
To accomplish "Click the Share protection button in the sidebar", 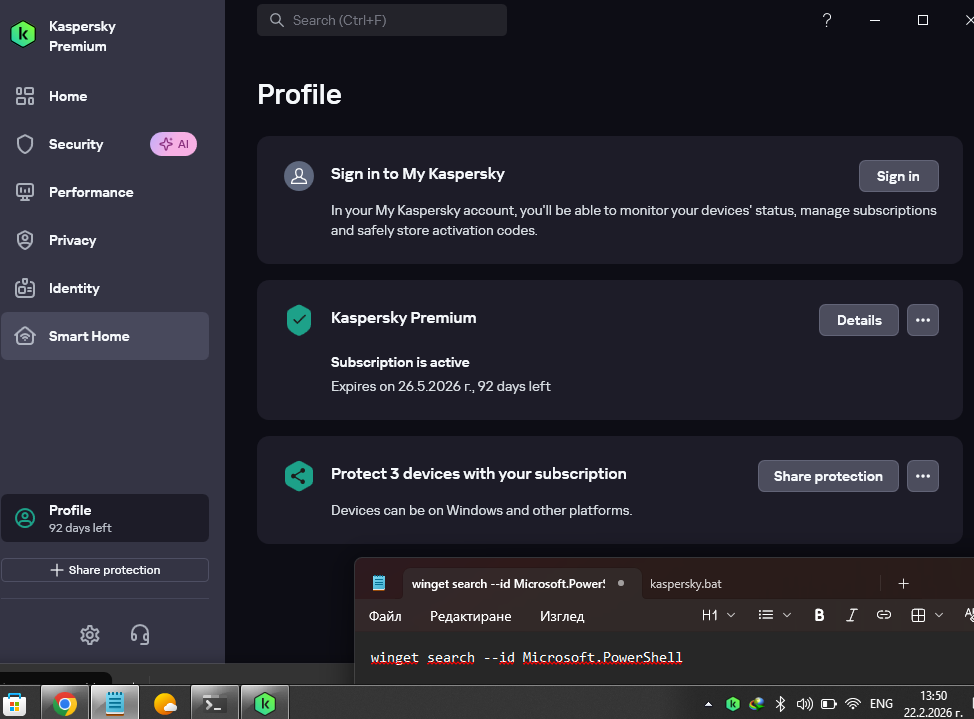I will [105, 570].
